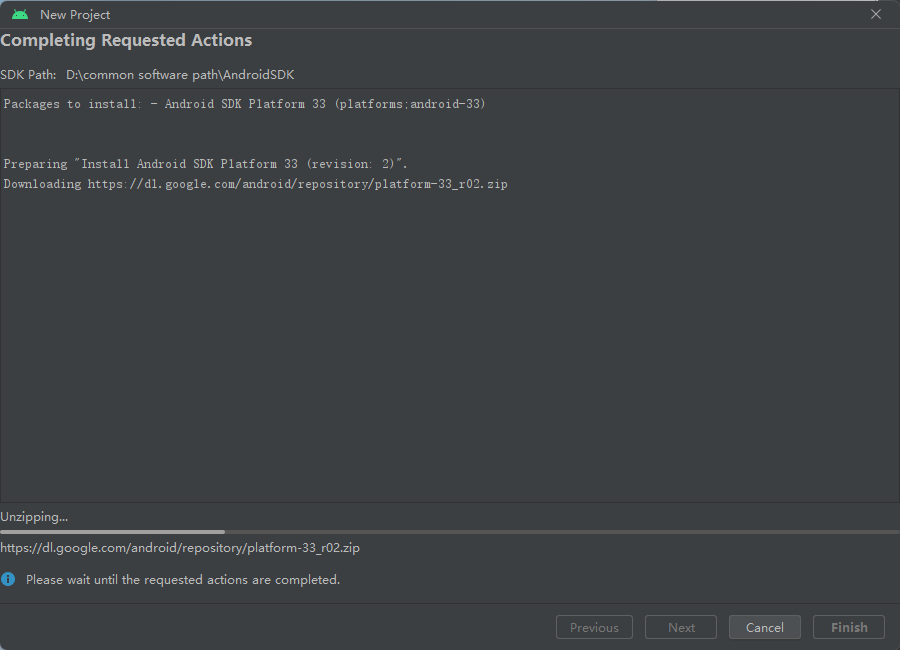
Task: Click the Please wait message text
Action: click(x=183, y=580)
